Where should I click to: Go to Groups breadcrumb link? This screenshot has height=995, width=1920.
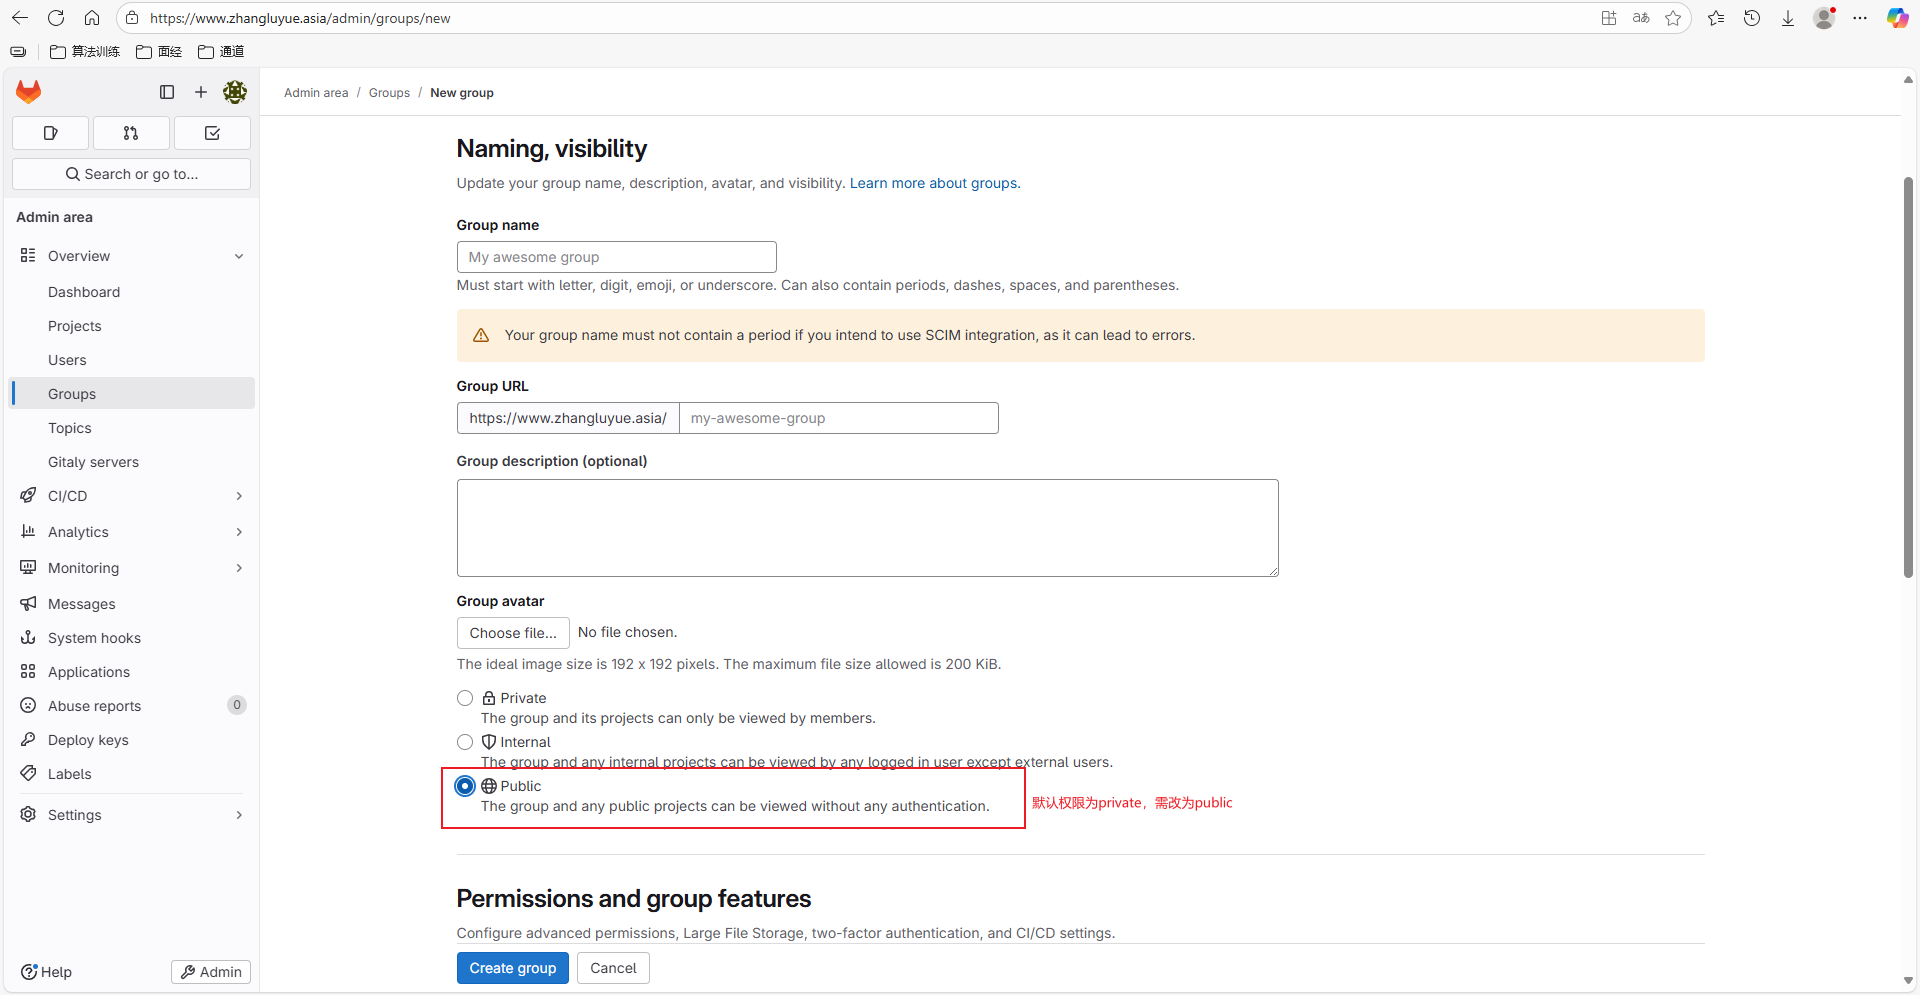pos(389,93)
